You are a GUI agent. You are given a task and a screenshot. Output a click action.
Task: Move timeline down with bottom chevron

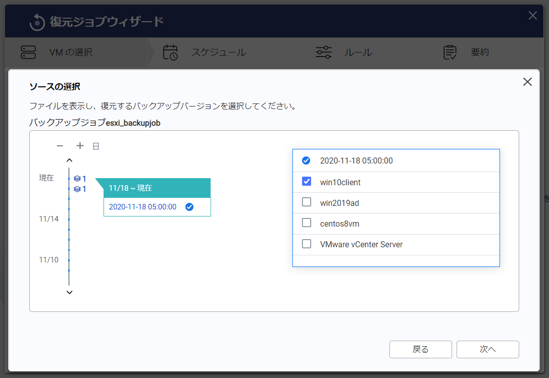click(x=69, y=292)
